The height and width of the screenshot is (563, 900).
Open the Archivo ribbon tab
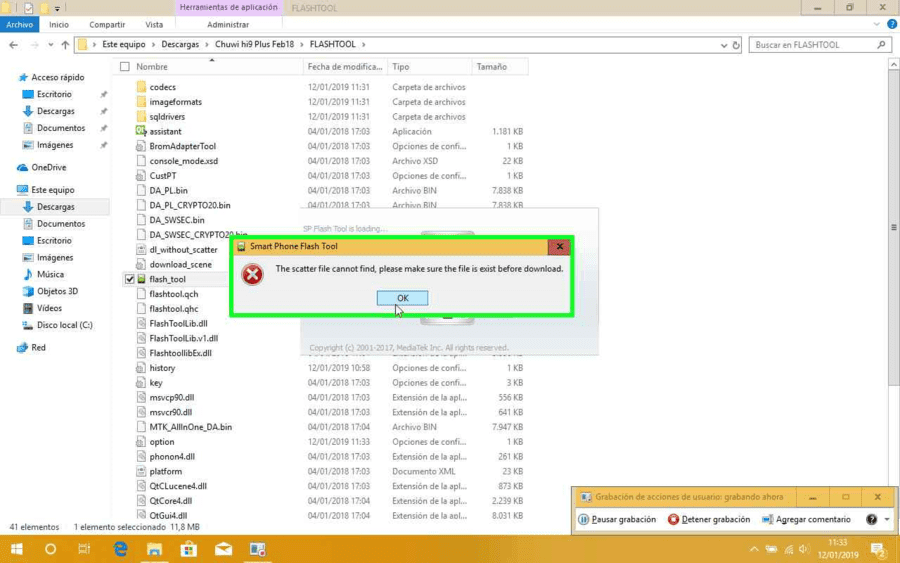pyautogui.click(x=20, y=25)
